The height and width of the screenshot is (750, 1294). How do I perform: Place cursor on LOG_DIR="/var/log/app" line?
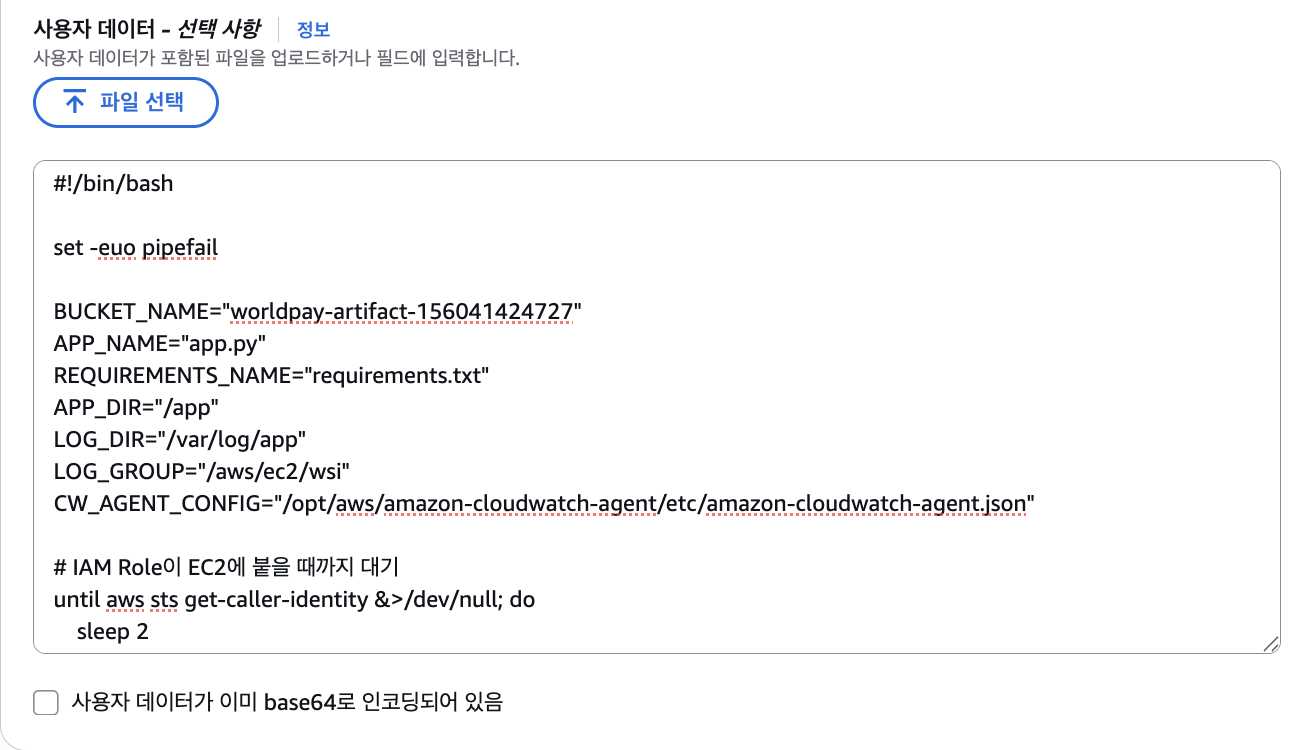click(180, 440)
